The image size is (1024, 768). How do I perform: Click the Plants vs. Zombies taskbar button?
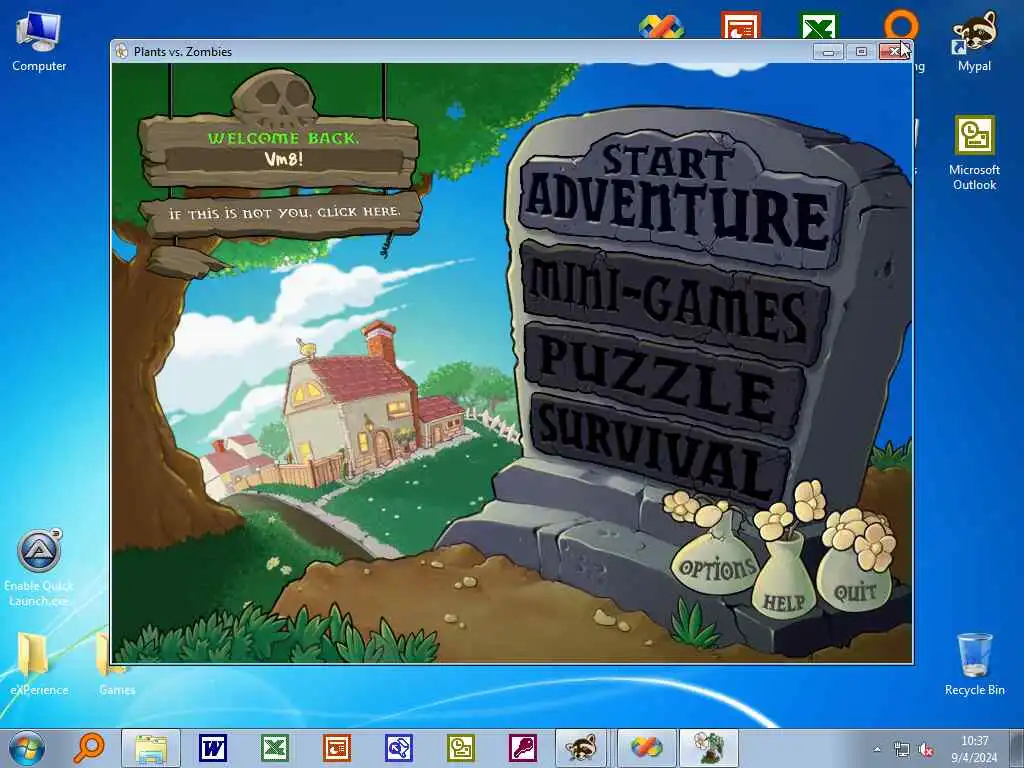click(x=709, y=748)
